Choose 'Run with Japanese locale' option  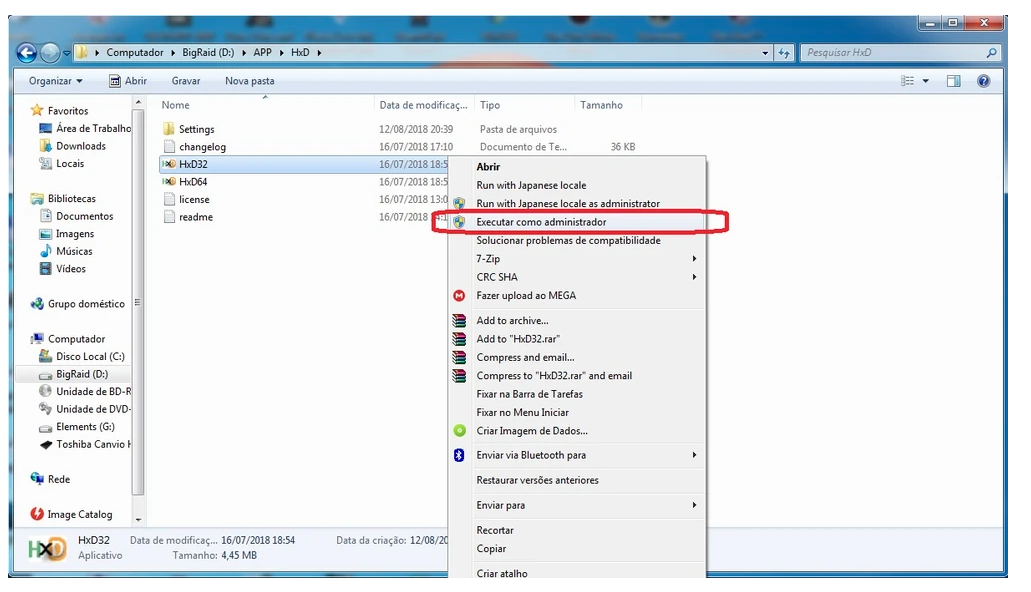(x=531, y=185)
